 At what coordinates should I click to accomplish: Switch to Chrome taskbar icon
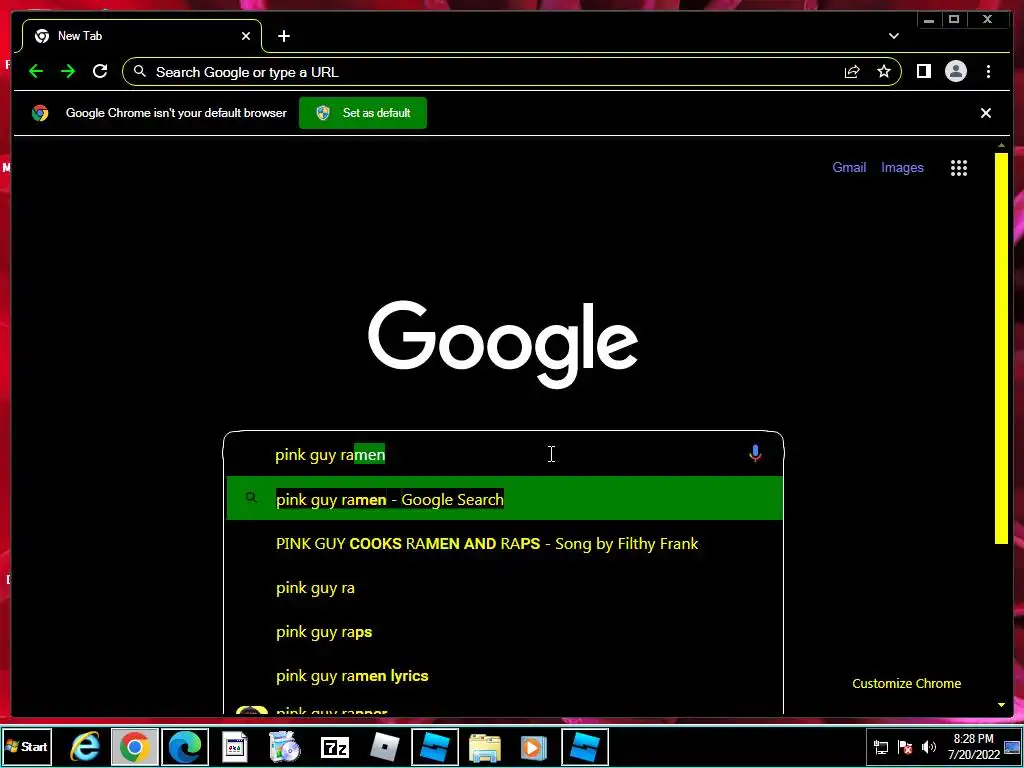[134, 746]
